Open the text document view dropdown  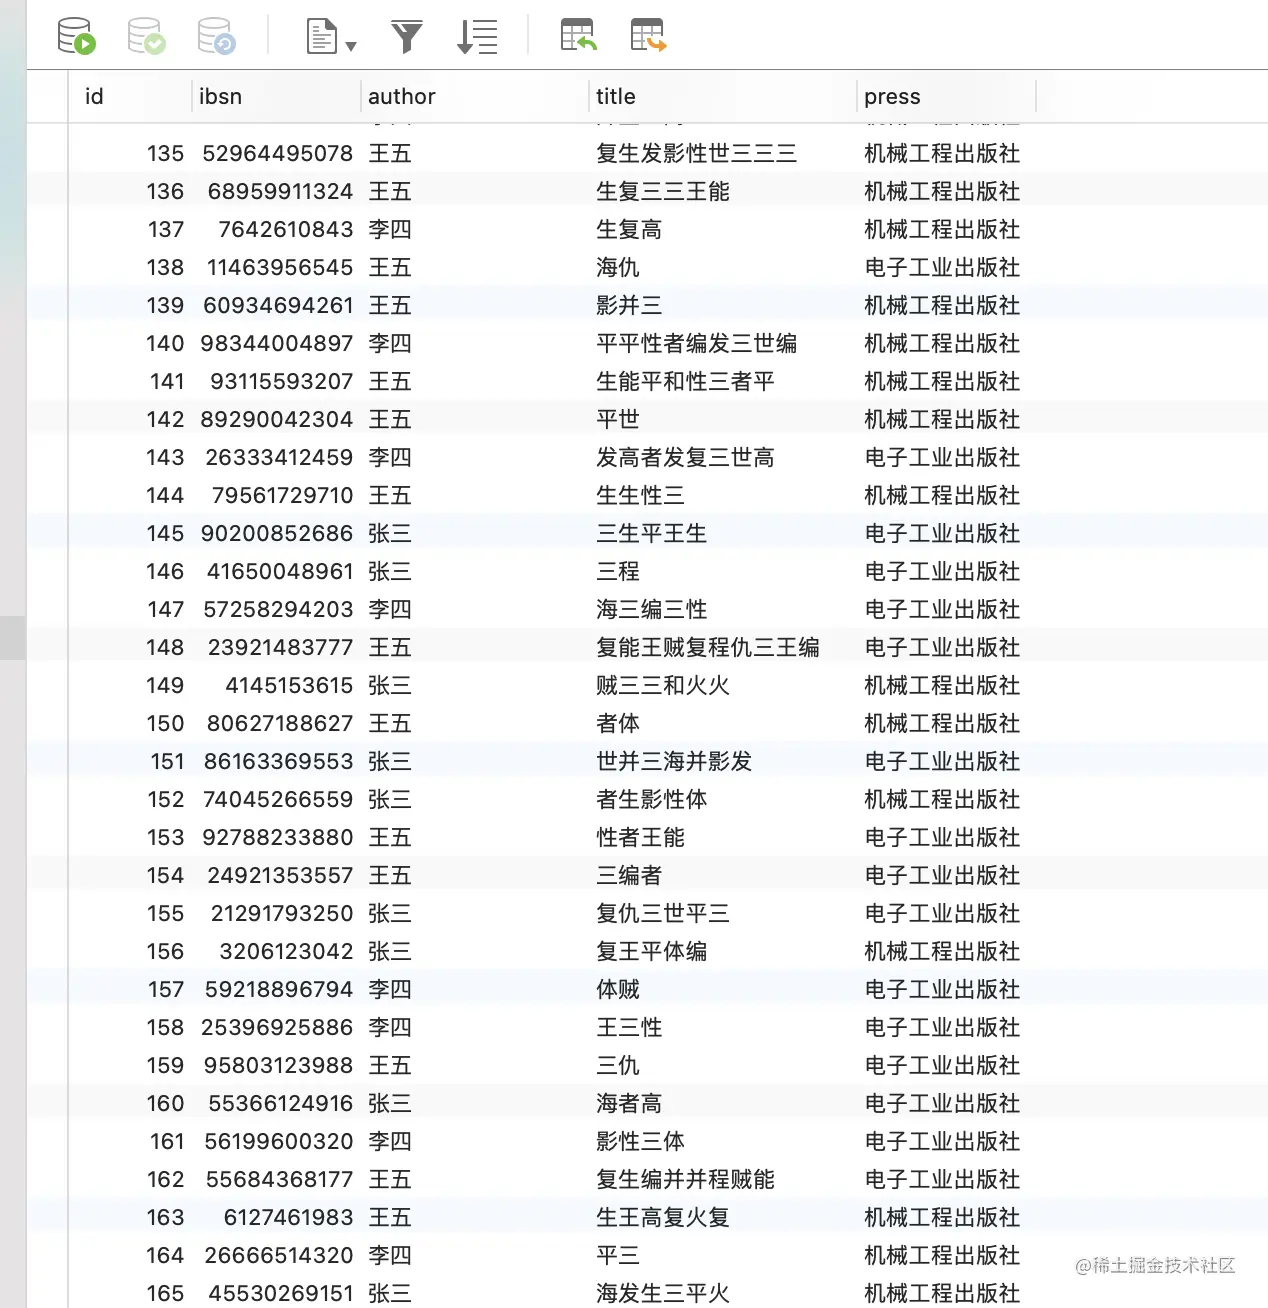pyautogui.click(x=331, y=36)
